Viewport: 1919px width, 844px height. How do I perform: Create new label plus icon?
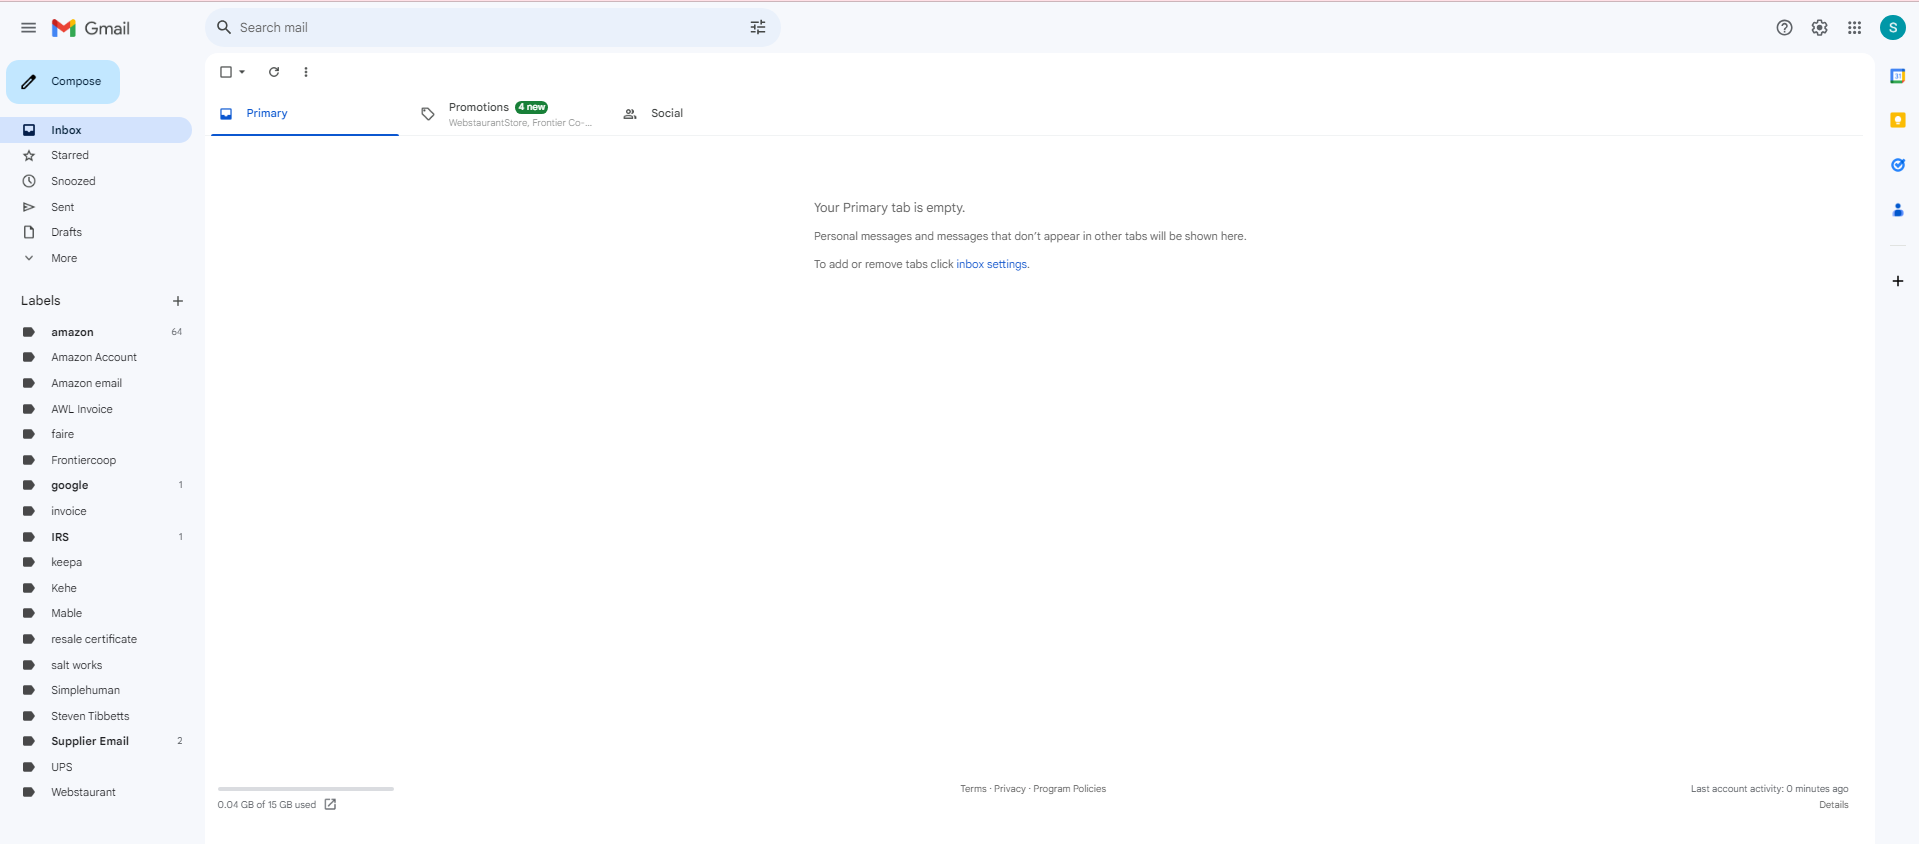click(178, 301)
